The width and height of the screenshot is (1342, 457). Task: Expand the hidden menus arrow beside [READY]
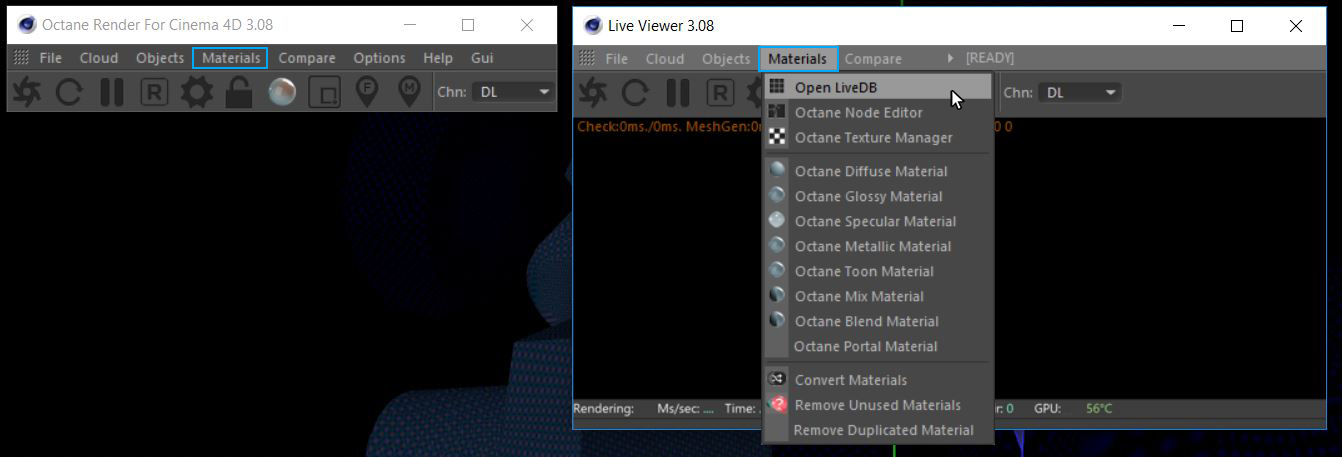click(x=951, y=59)
